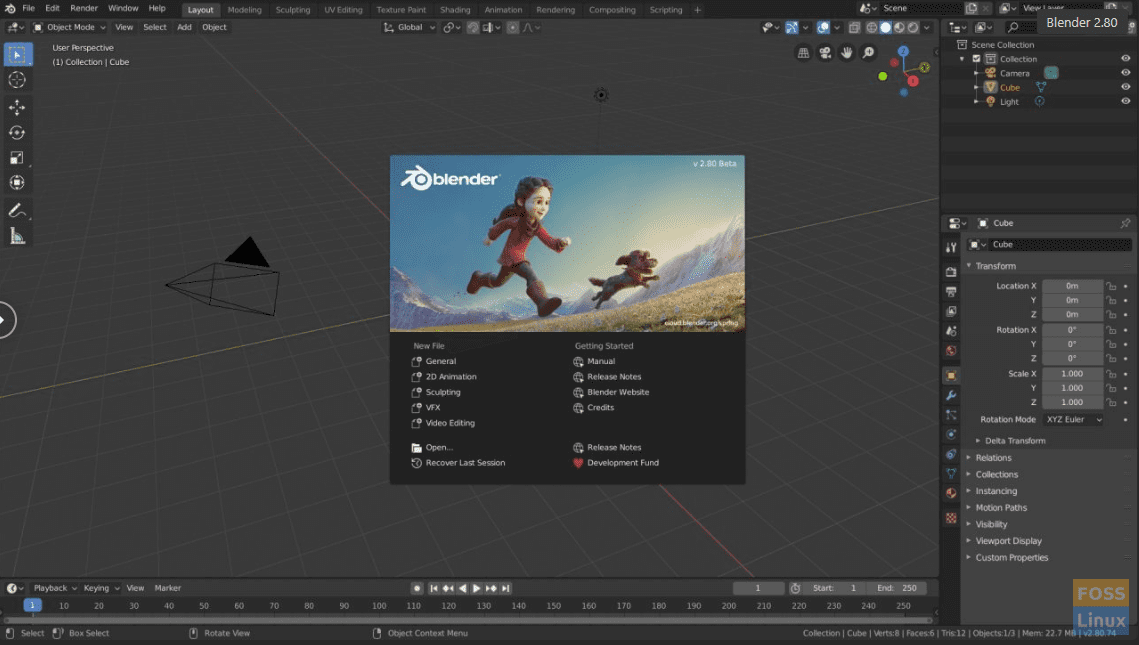Click the End frame 250 field
This screenshot has height=645, width=1139.
[898, 588]
